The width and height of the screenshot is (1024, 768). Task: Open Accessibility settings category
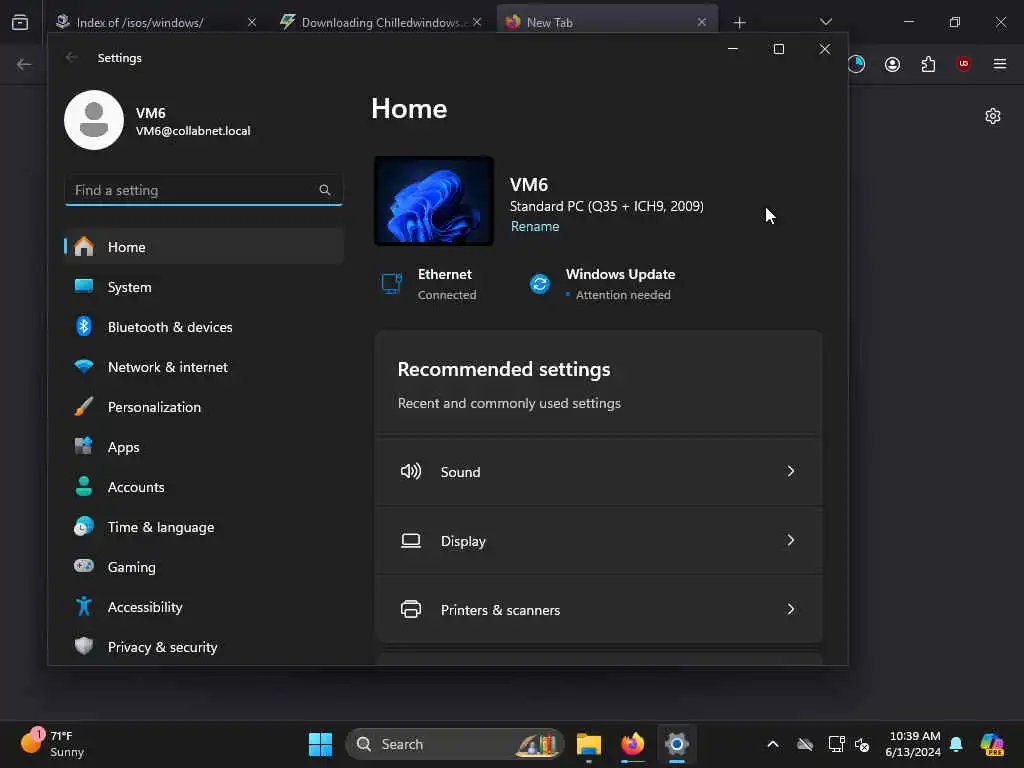pos(204,607)
